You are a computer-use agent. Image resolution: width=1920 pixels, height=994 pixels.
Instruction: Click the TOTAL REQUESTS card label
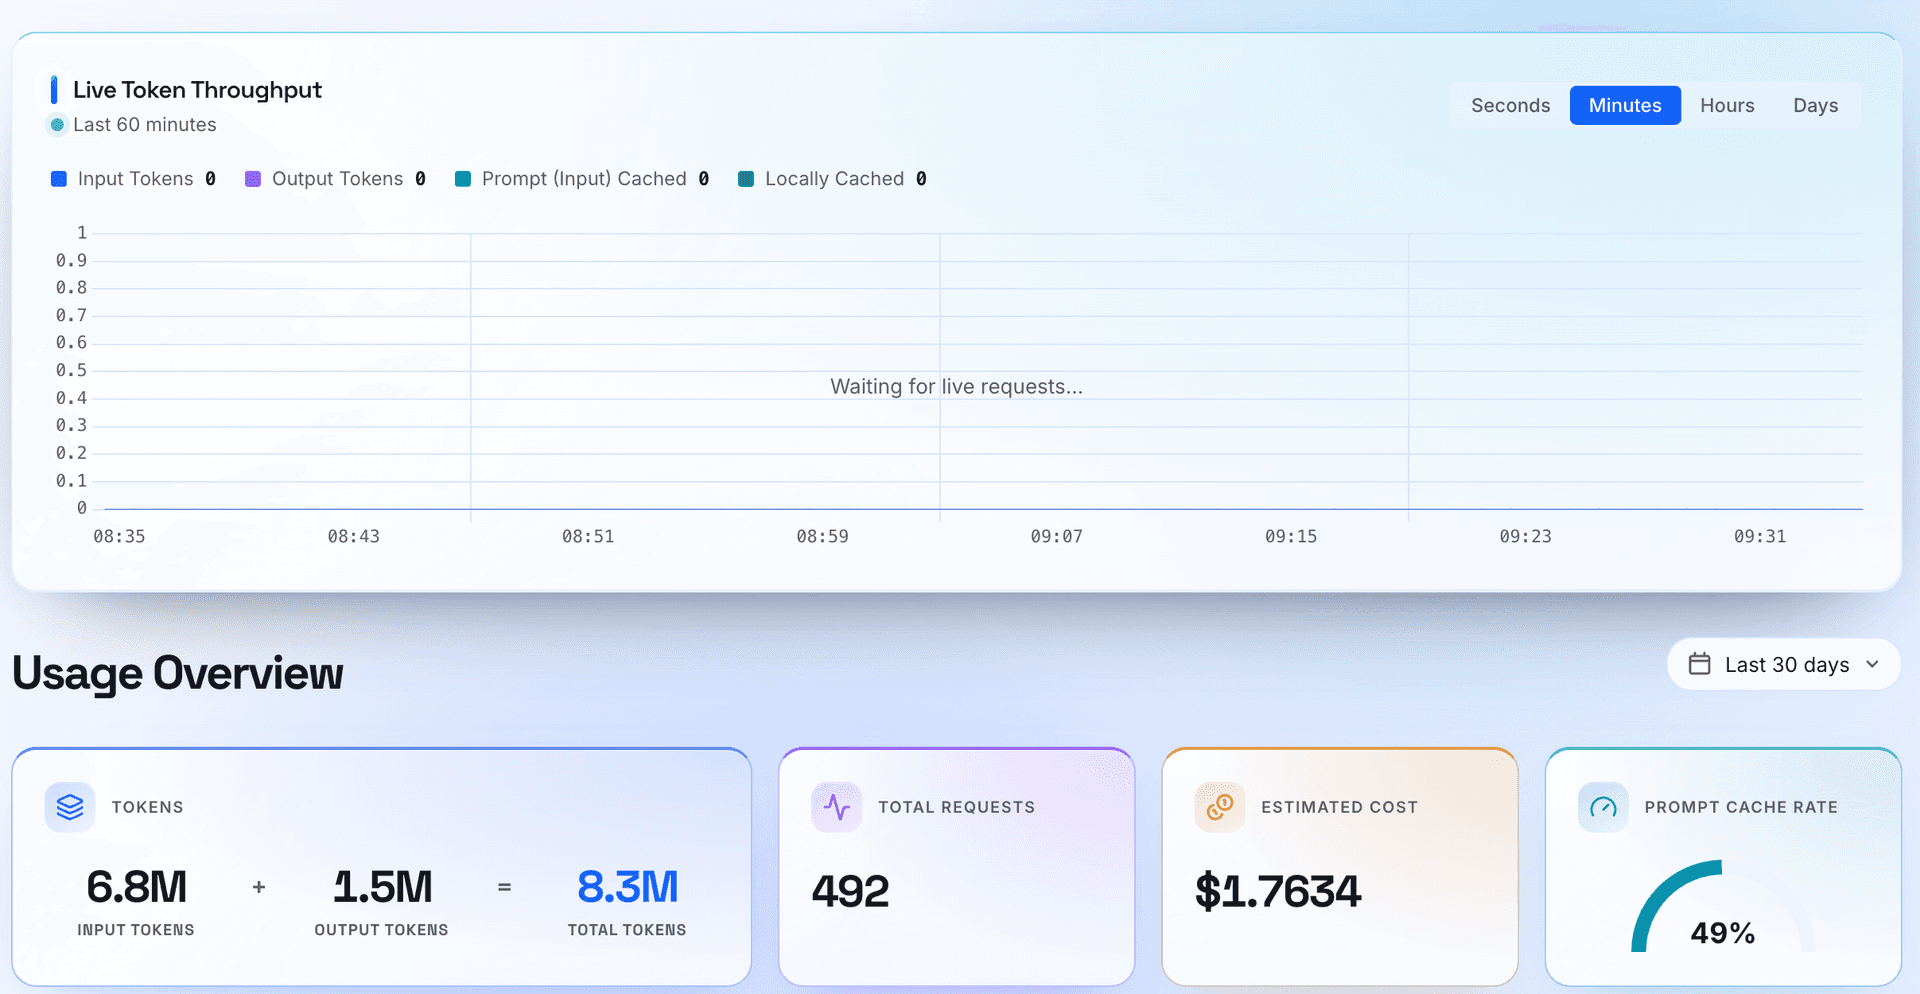[956, 807]
